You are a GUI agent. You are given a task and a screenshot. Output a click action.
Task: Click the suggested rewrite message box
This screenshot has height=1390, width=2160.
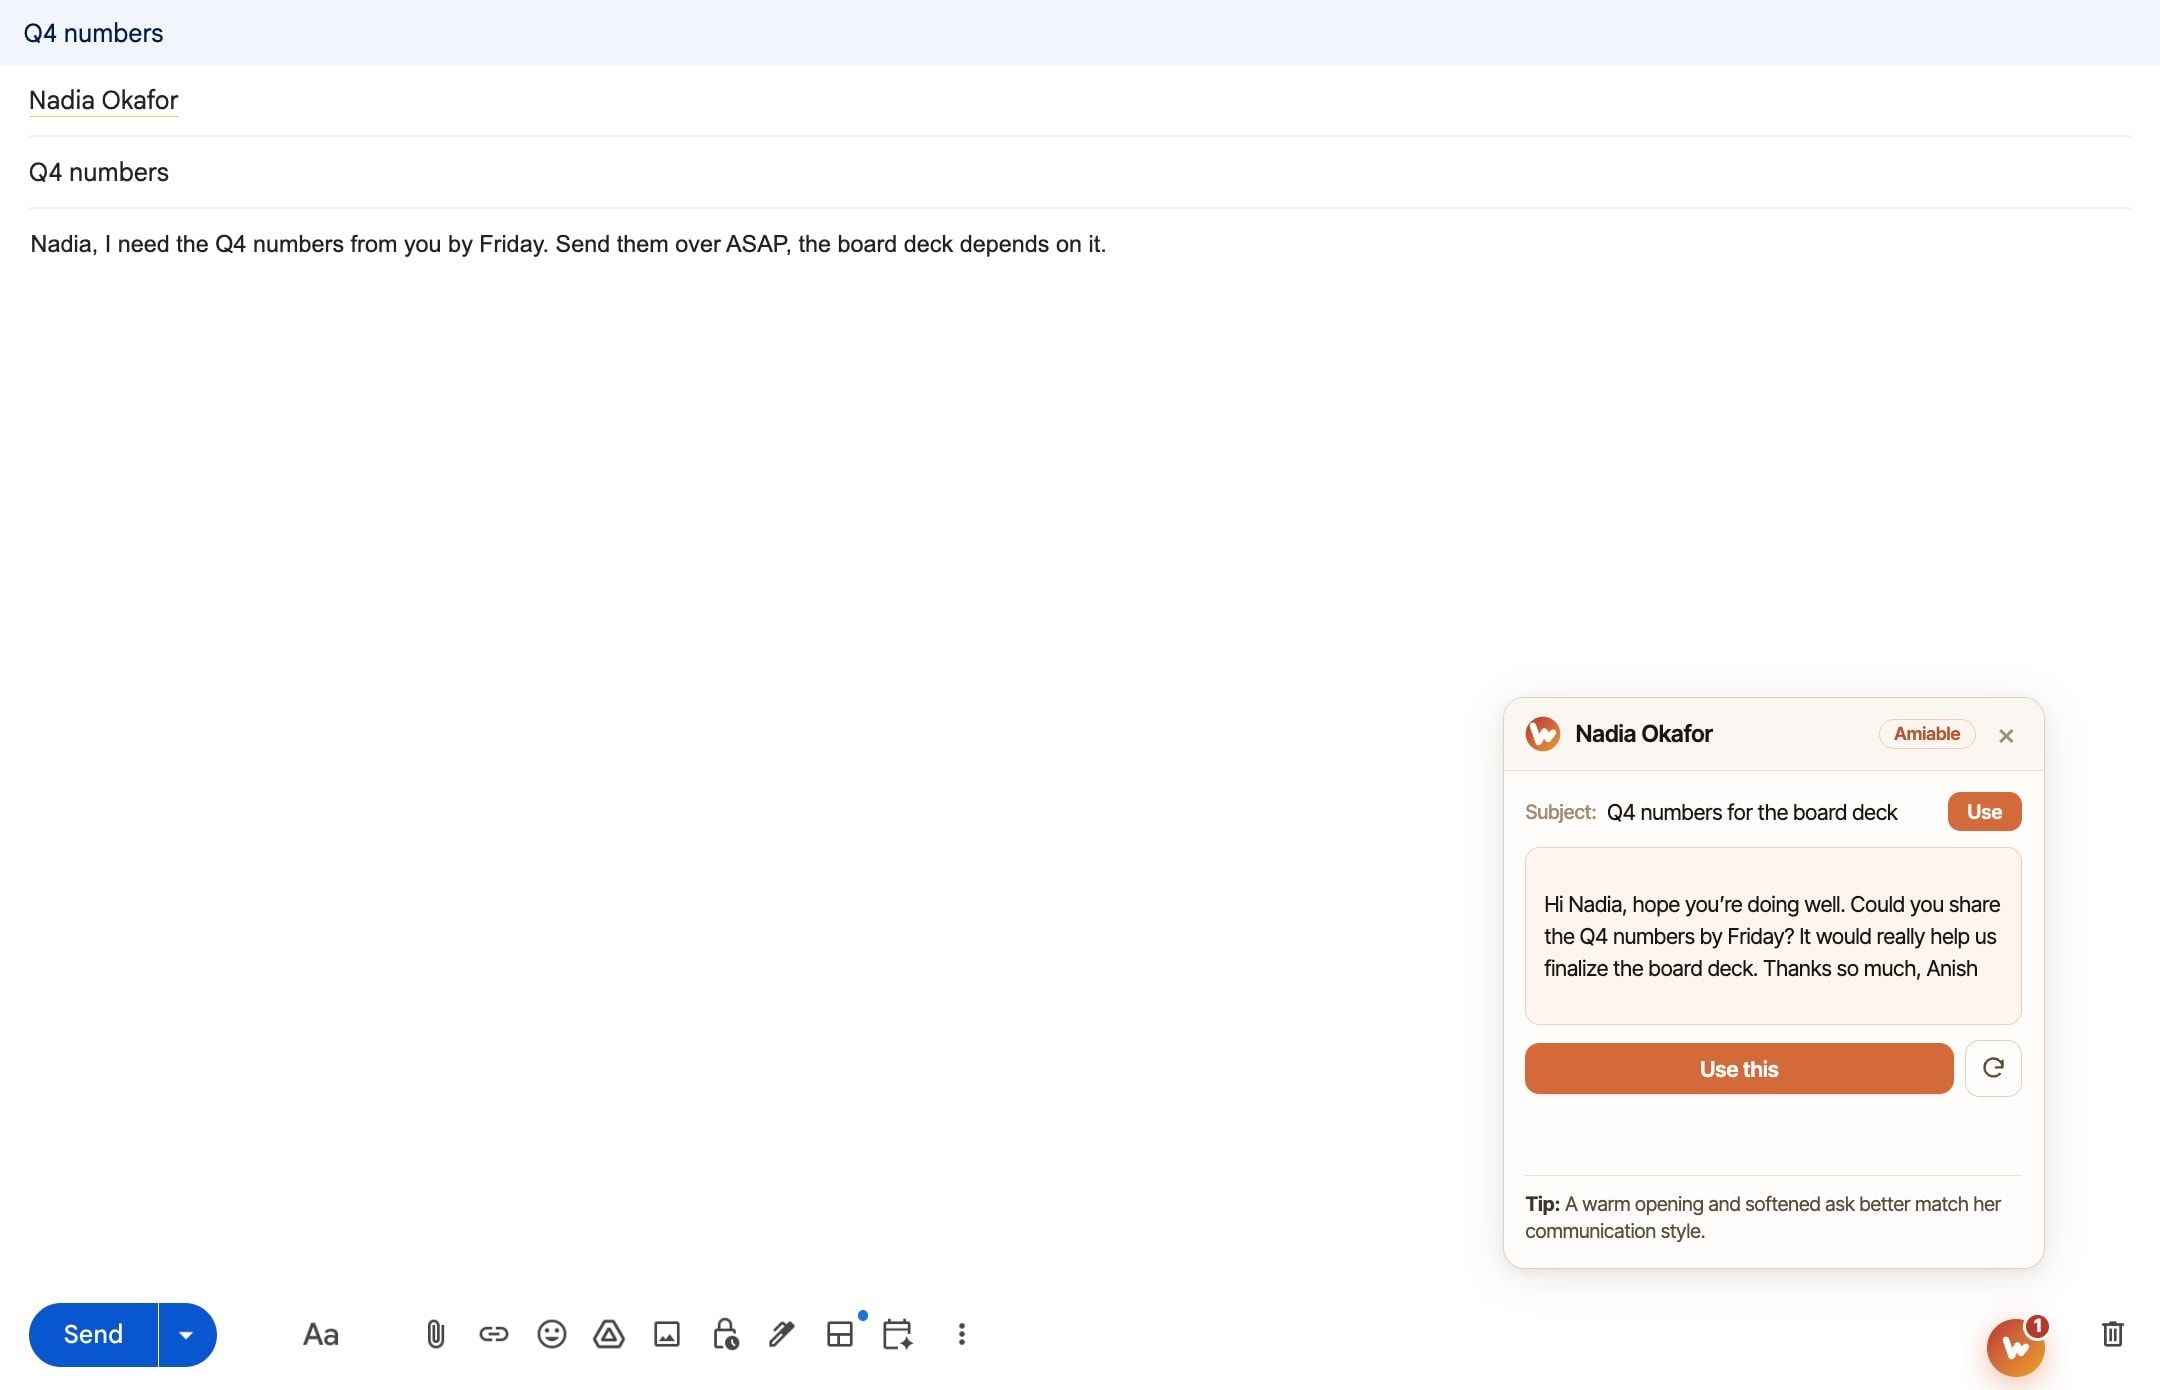point(1773,936)
